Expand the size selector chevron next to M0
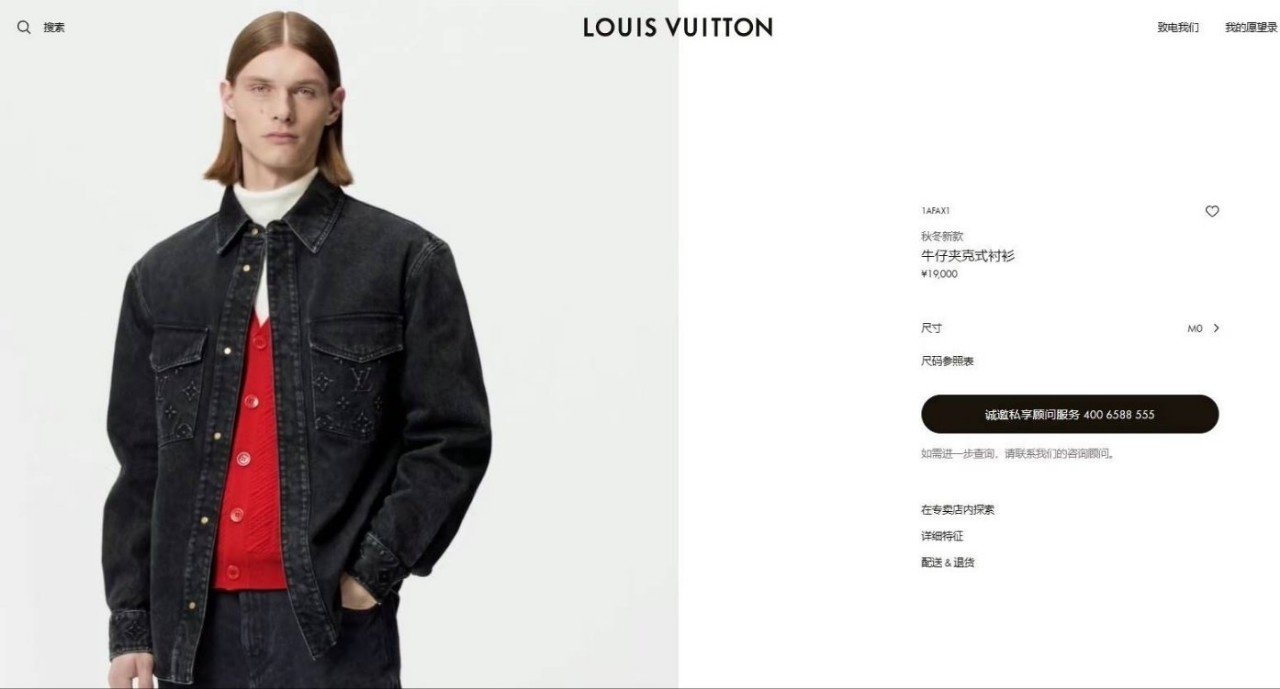Screen dimensions: 1280x689 (x=1216, y=328)
